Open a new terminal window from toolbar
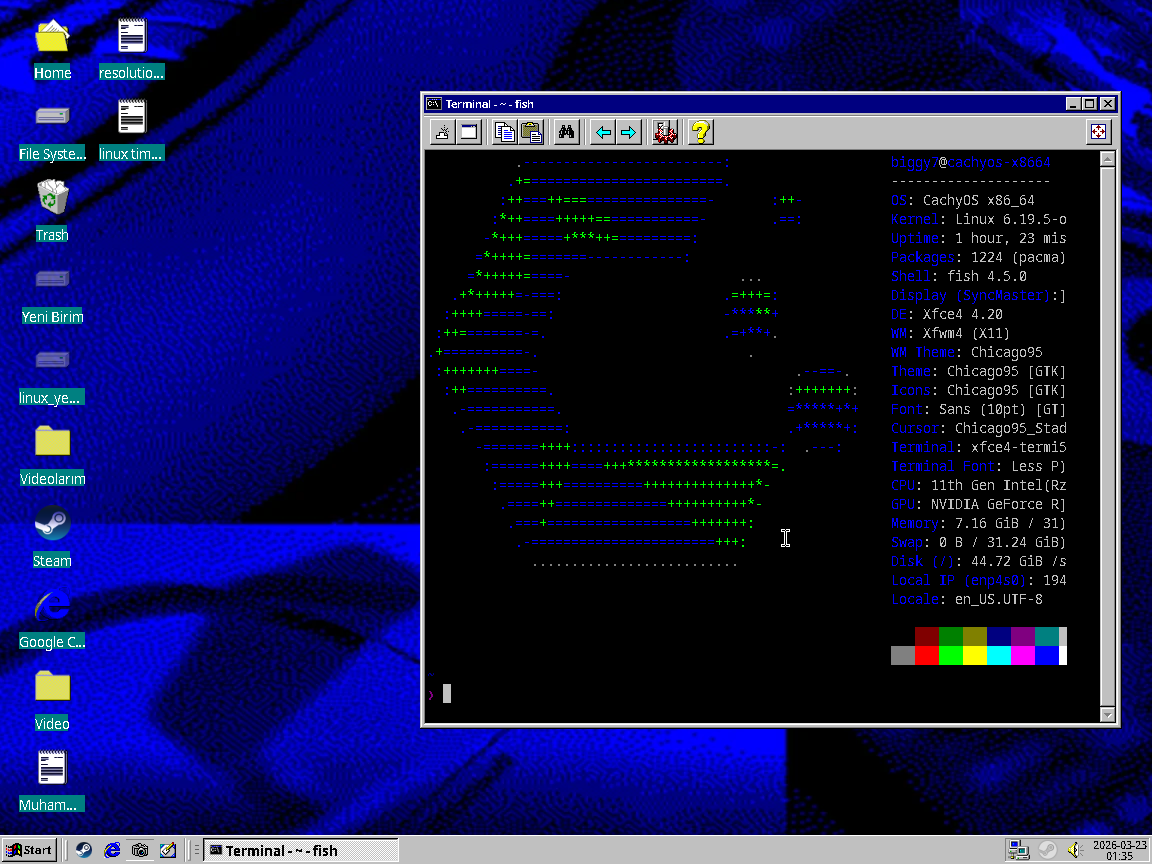This screenshot has width=1152, height=864. click(469, 132)
